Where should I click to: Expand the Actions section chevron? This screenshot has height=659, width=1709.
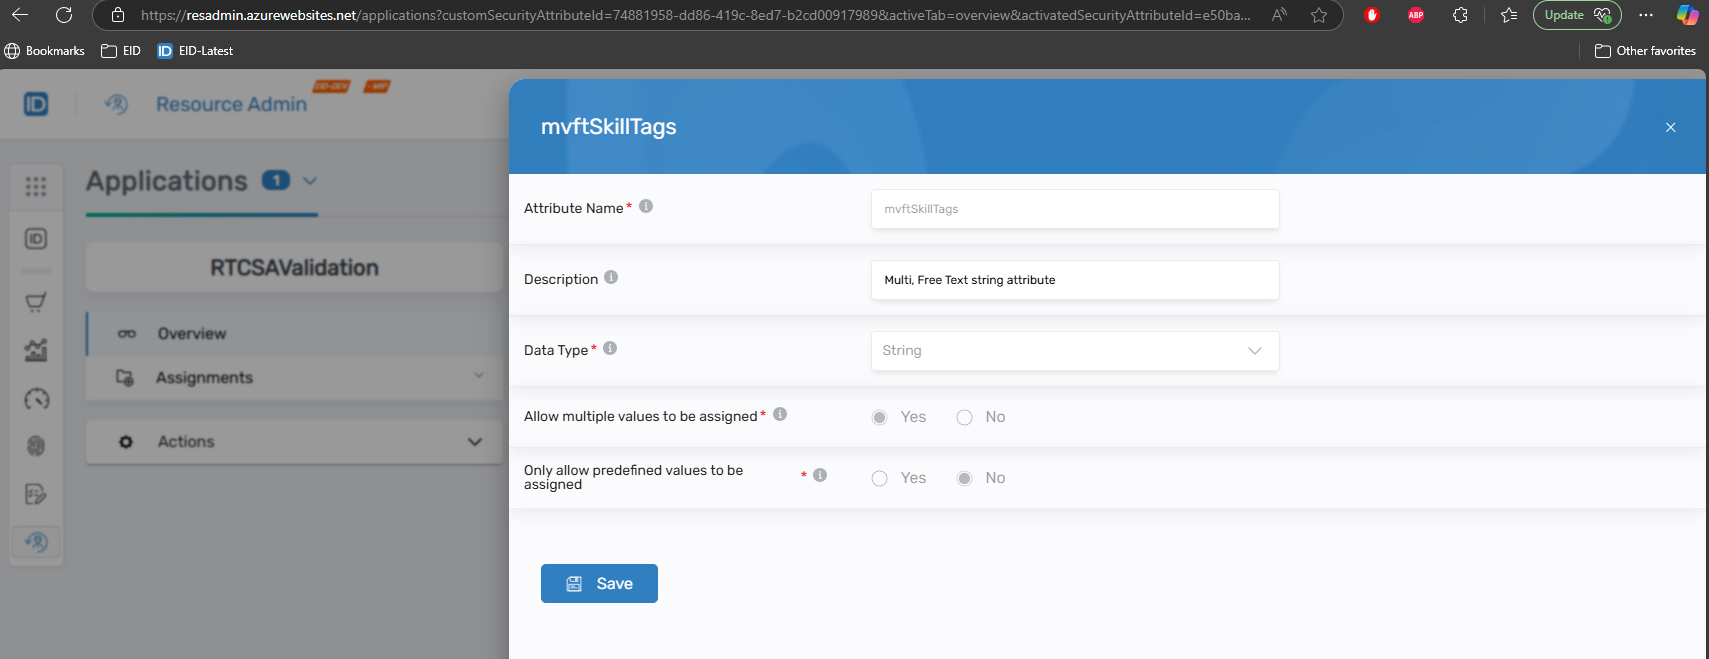475,442
